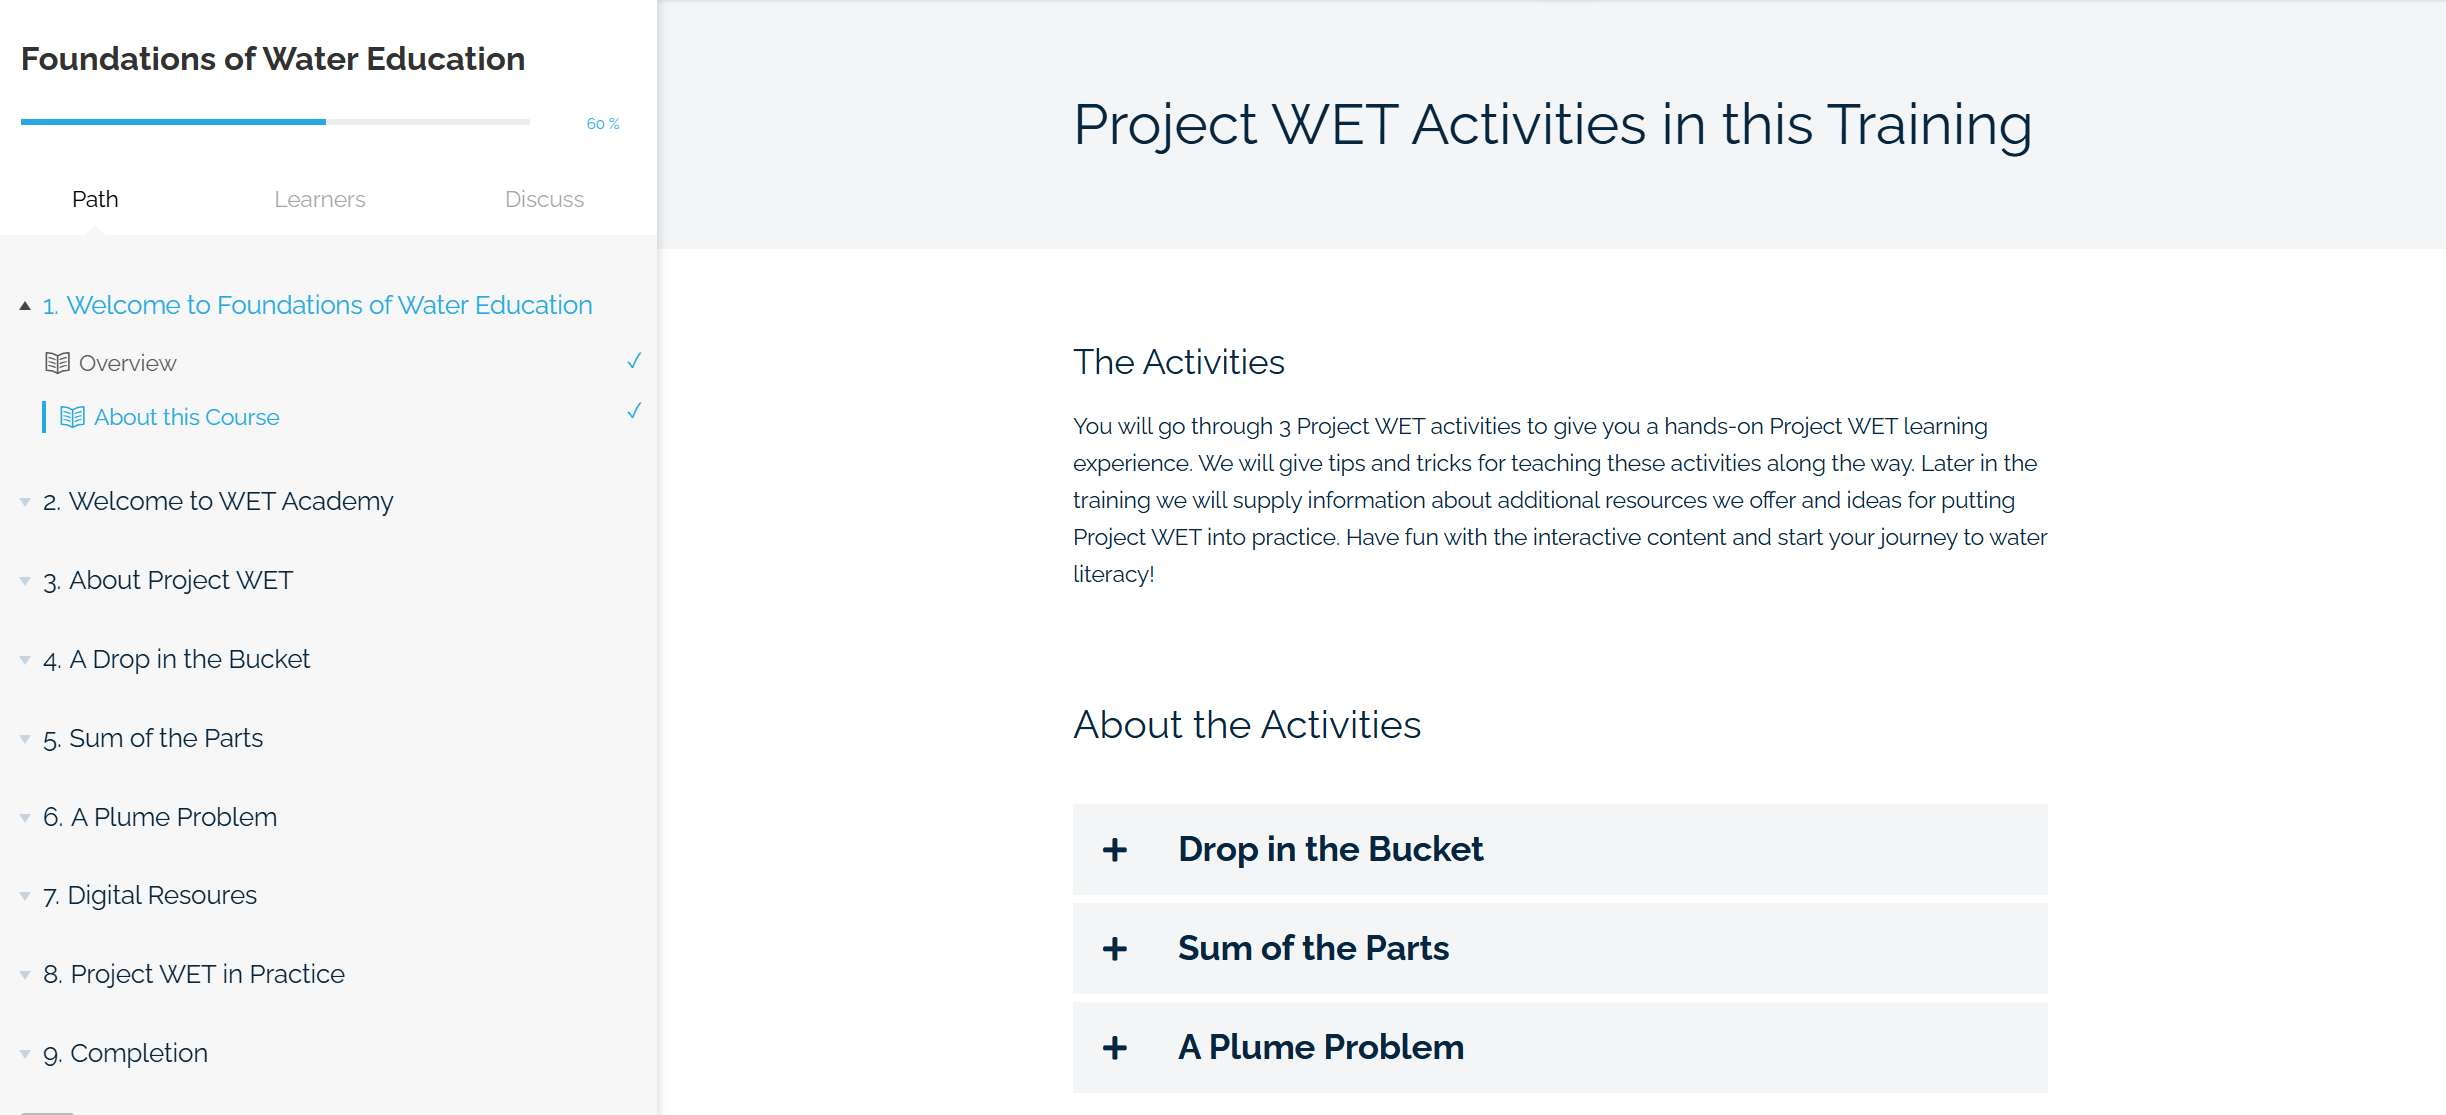Click the About this Course completion checkmark
The width and height of the screenshot is (2446, 1115).
coord(634,411)
